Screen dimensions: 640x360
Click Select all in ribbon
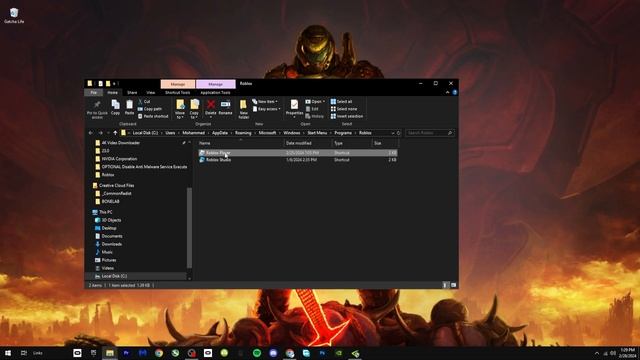[341, 101]
